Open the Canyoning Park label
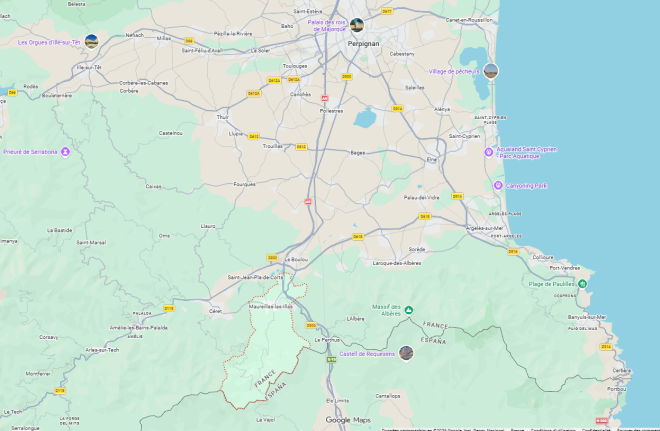 click(x=526, y=186)
